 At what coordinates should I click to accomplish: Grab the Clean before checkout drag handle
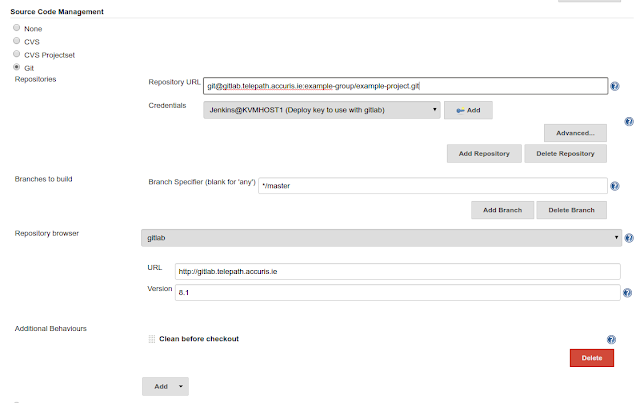pos(152,339)
